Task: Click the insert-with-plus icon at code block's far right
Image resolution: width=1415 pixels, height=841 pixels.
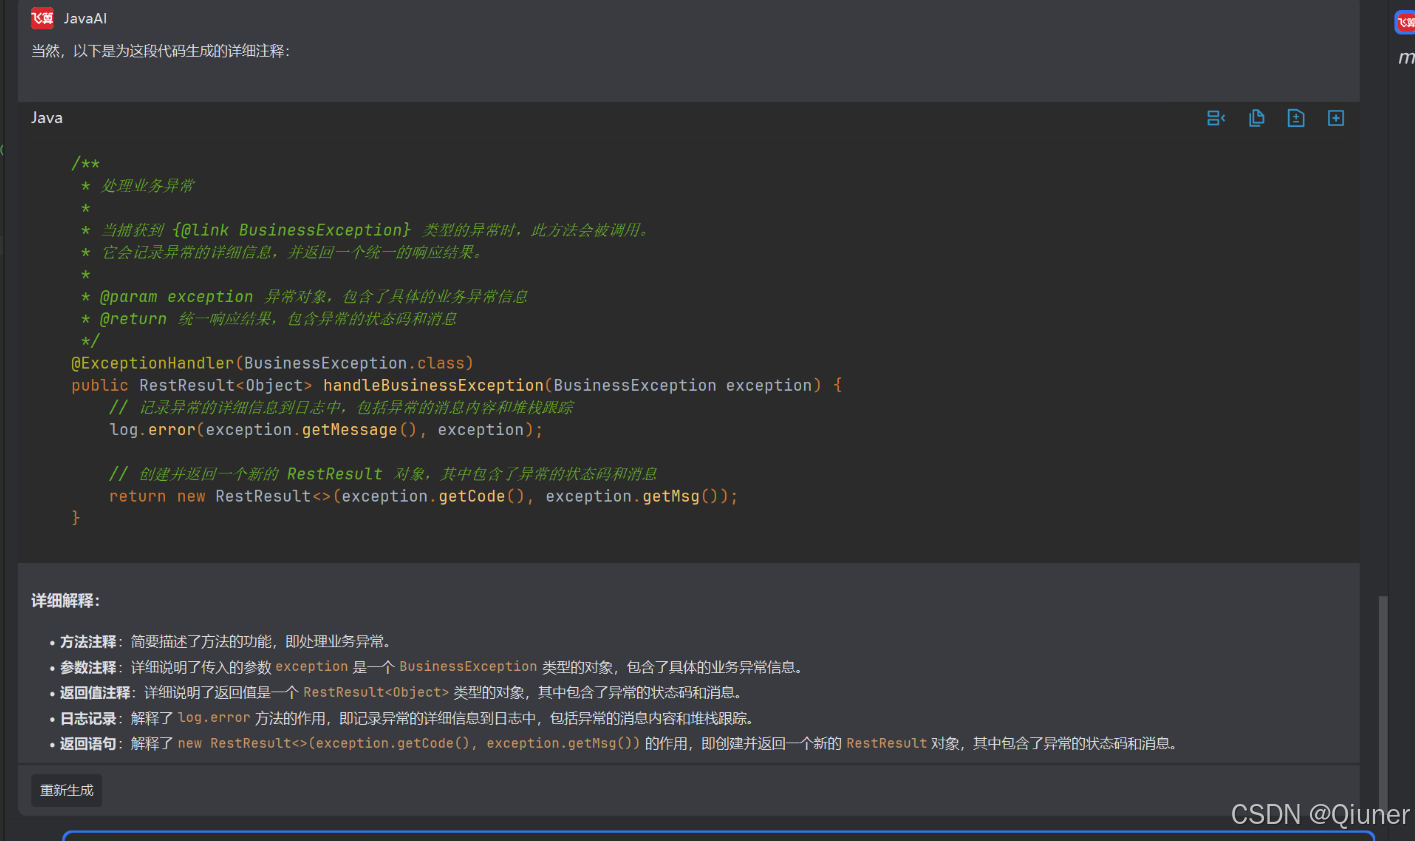Action: coord(1336,117)
